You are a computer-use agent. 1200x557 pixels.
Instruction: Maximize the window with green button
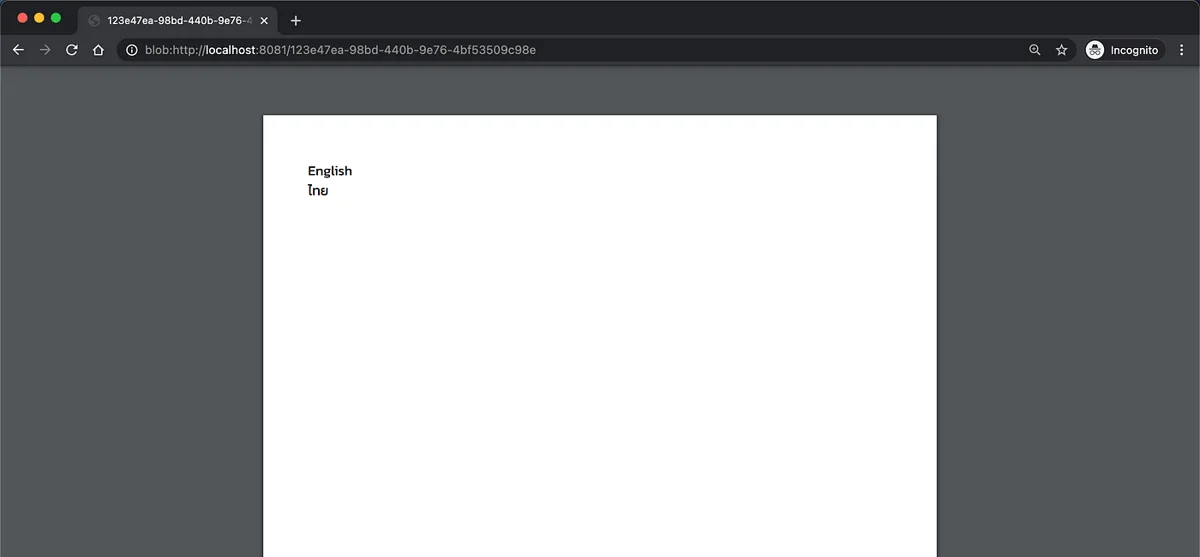56,18
